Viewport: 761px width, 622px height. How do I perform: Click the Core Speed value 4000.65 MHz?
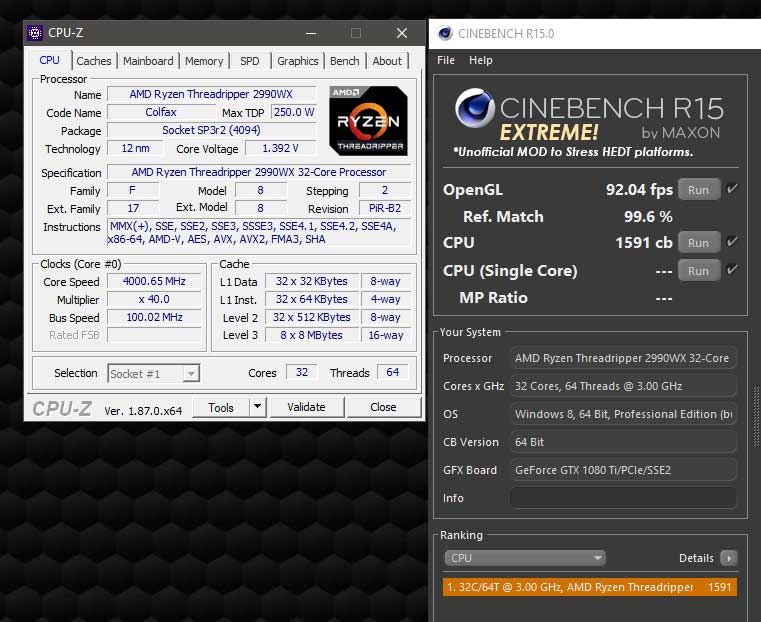click(154, 281)
